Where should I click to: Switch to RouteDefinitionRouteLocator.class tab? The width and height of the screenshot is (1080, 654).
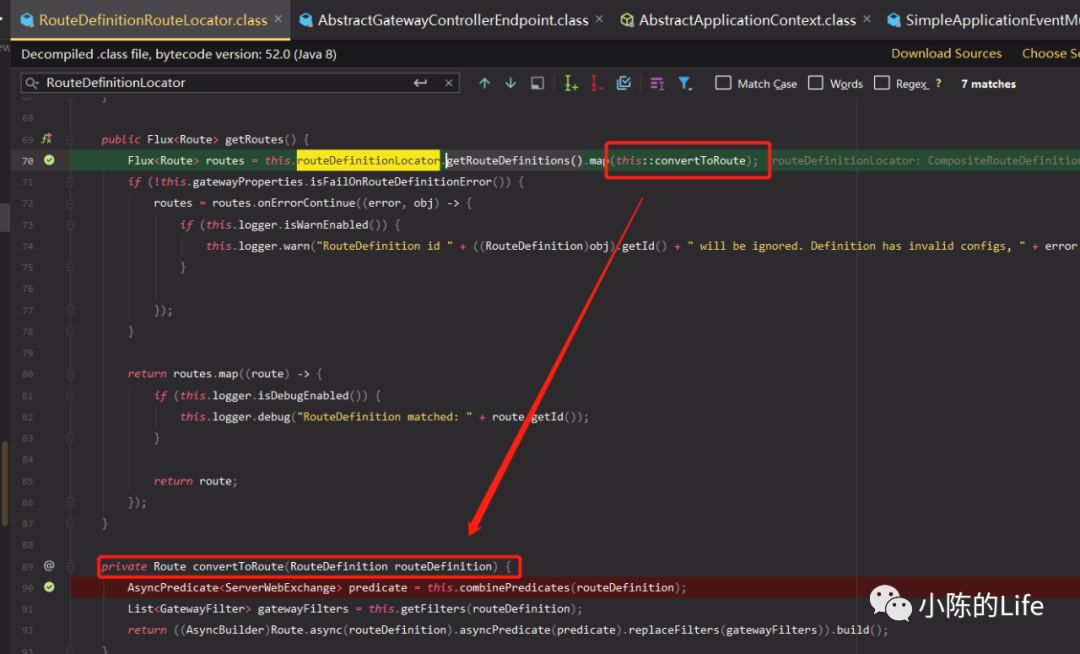[x=152, y=20]
